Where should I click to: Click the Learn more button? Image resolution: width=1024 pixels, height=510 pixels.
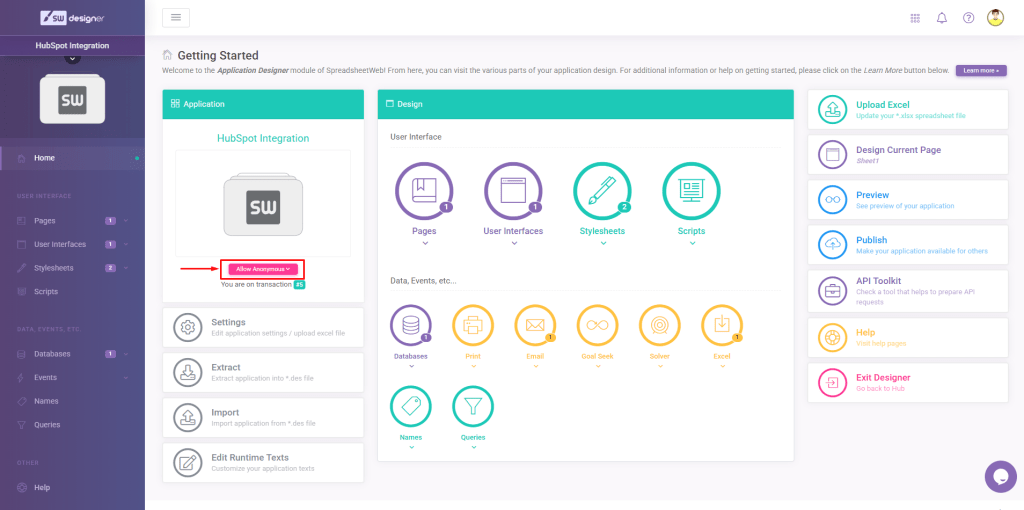(x=980, y=71)
